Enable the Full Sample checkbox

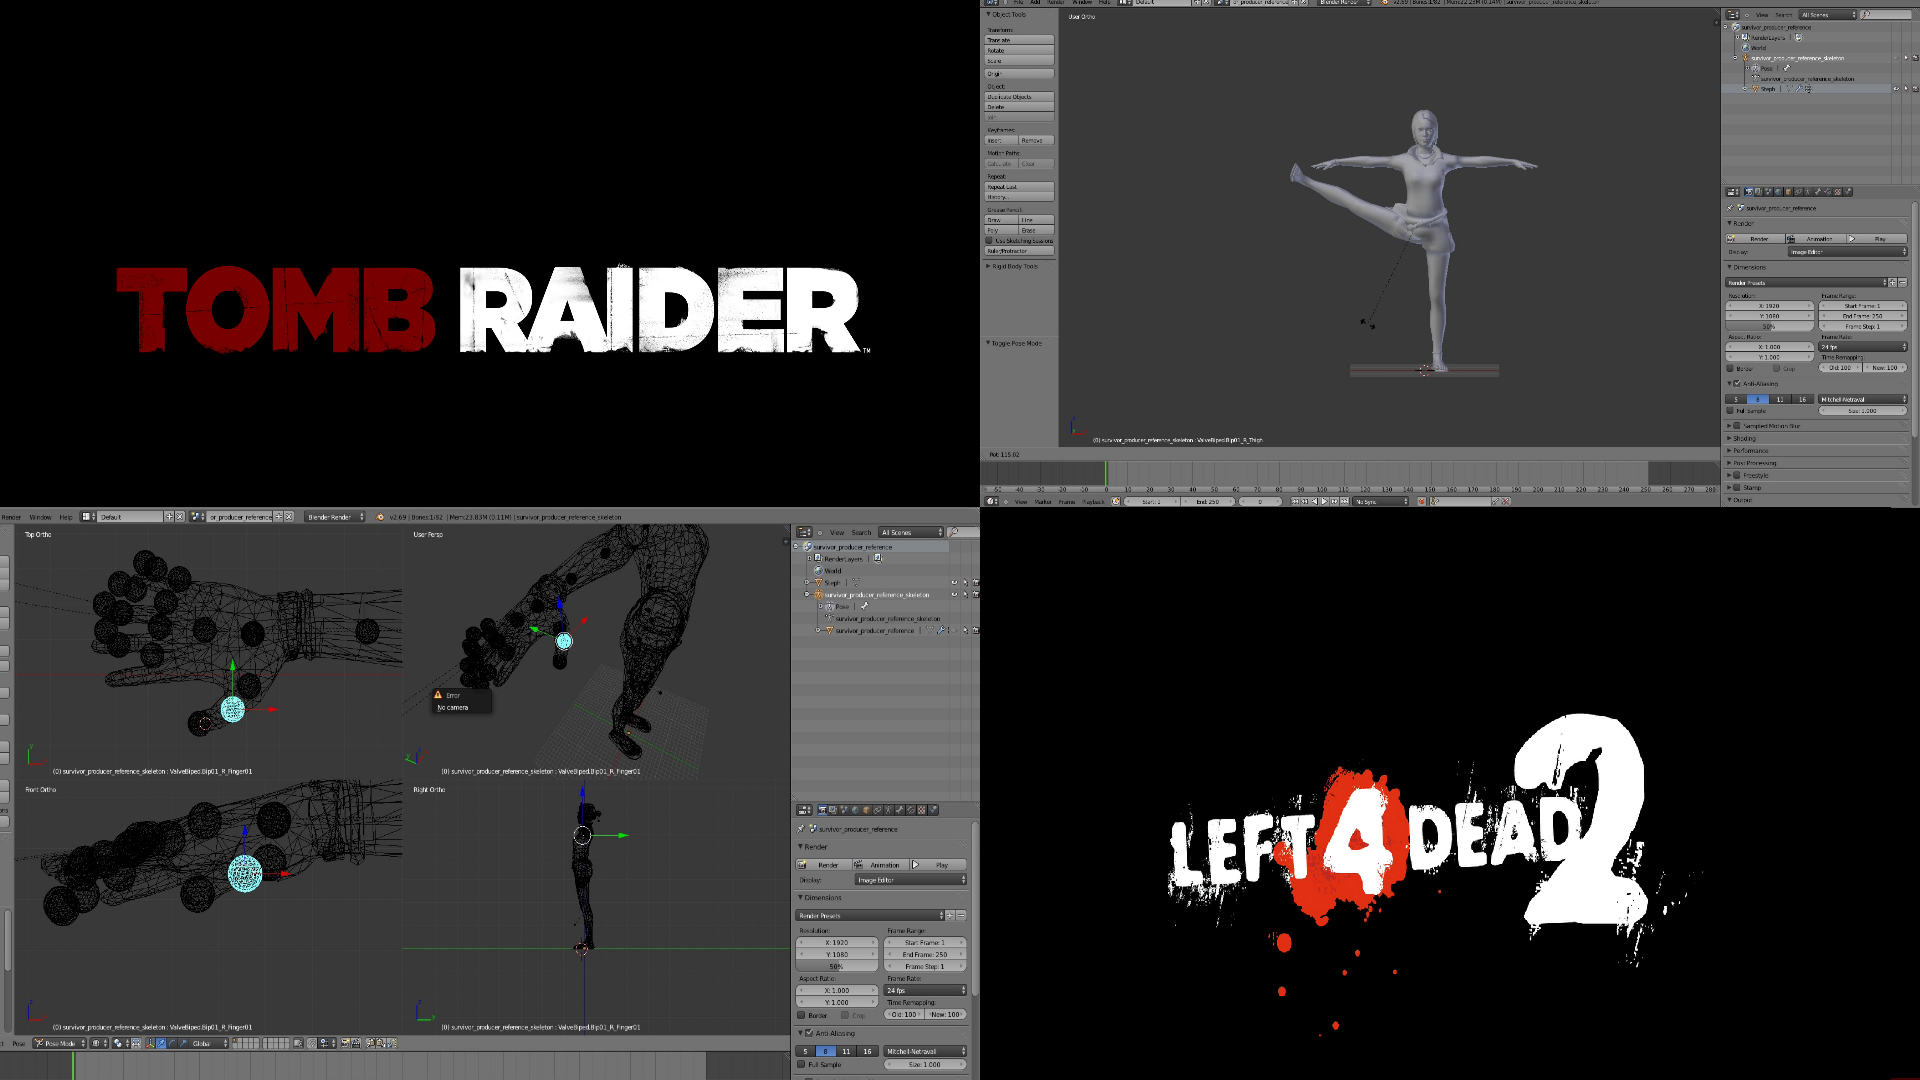tap(801, 1064)
